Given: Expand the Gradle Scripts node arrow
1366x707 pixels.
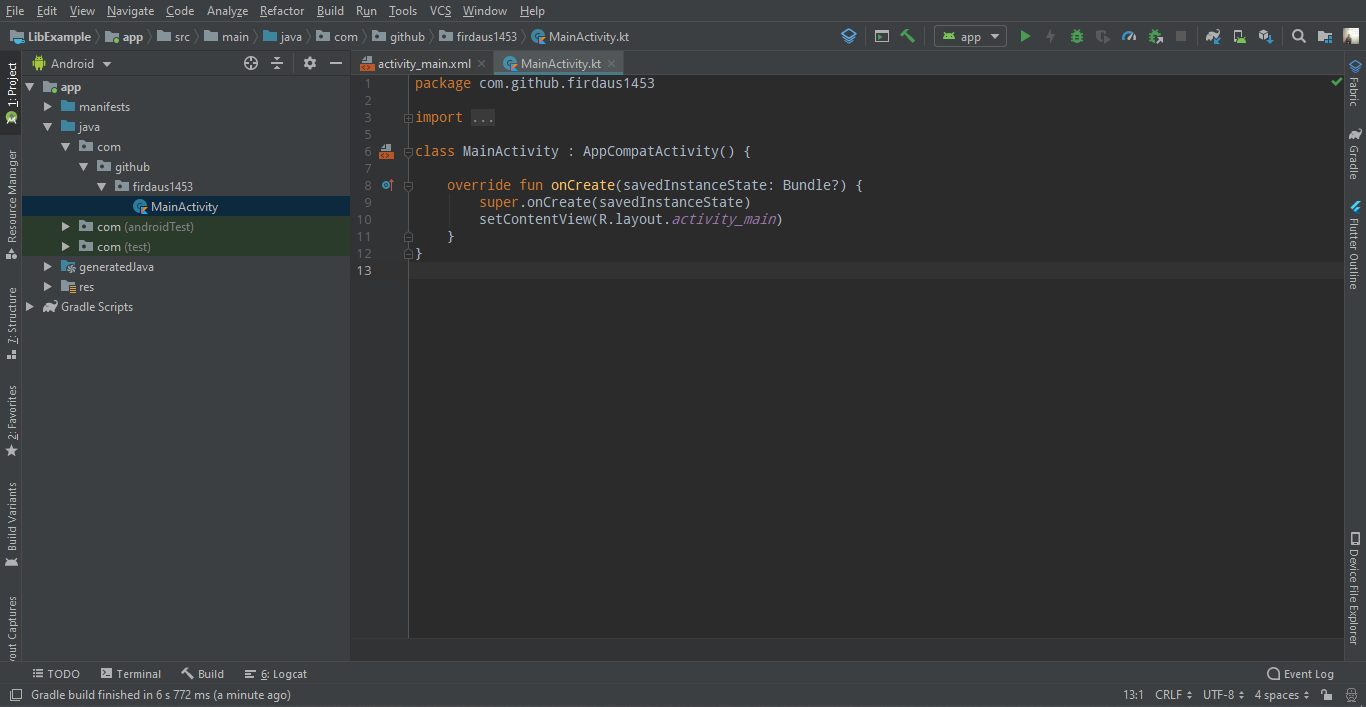Looking at the screenshot, I should pos(30,307).
